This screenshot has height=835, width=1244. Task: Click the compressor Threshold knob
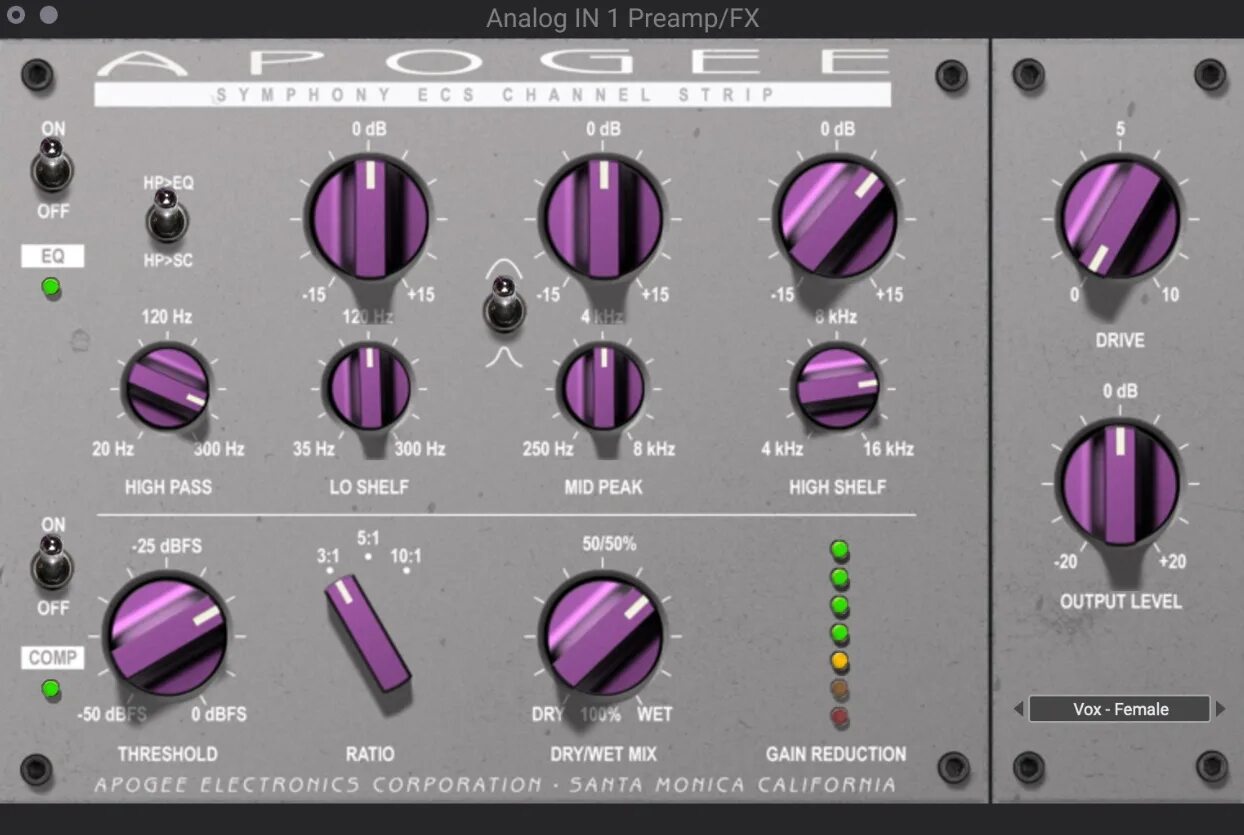click(x=166, y=635)
